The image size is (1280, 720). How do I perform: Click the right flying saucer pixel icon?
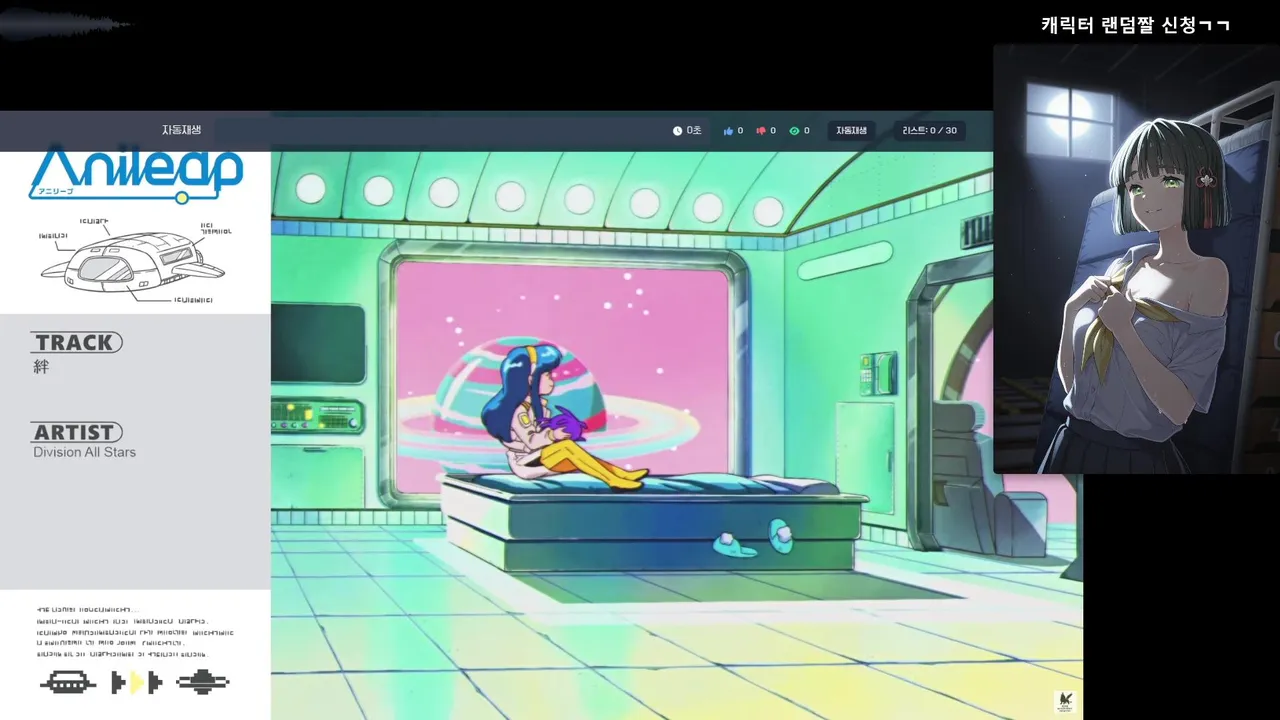pyautogui.click(x=203, y=682)
